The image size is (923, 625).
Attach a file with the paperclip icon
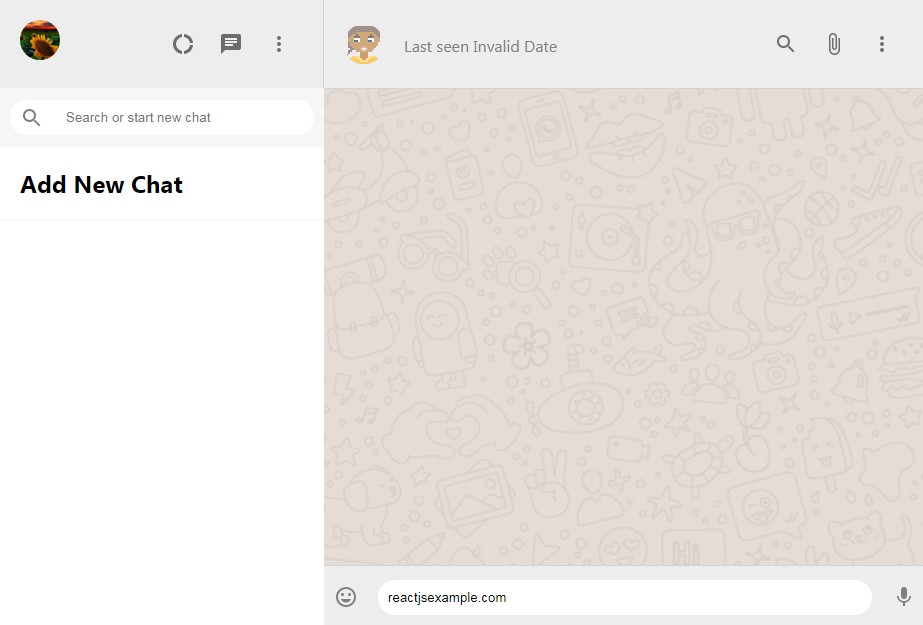coord(834,44)
